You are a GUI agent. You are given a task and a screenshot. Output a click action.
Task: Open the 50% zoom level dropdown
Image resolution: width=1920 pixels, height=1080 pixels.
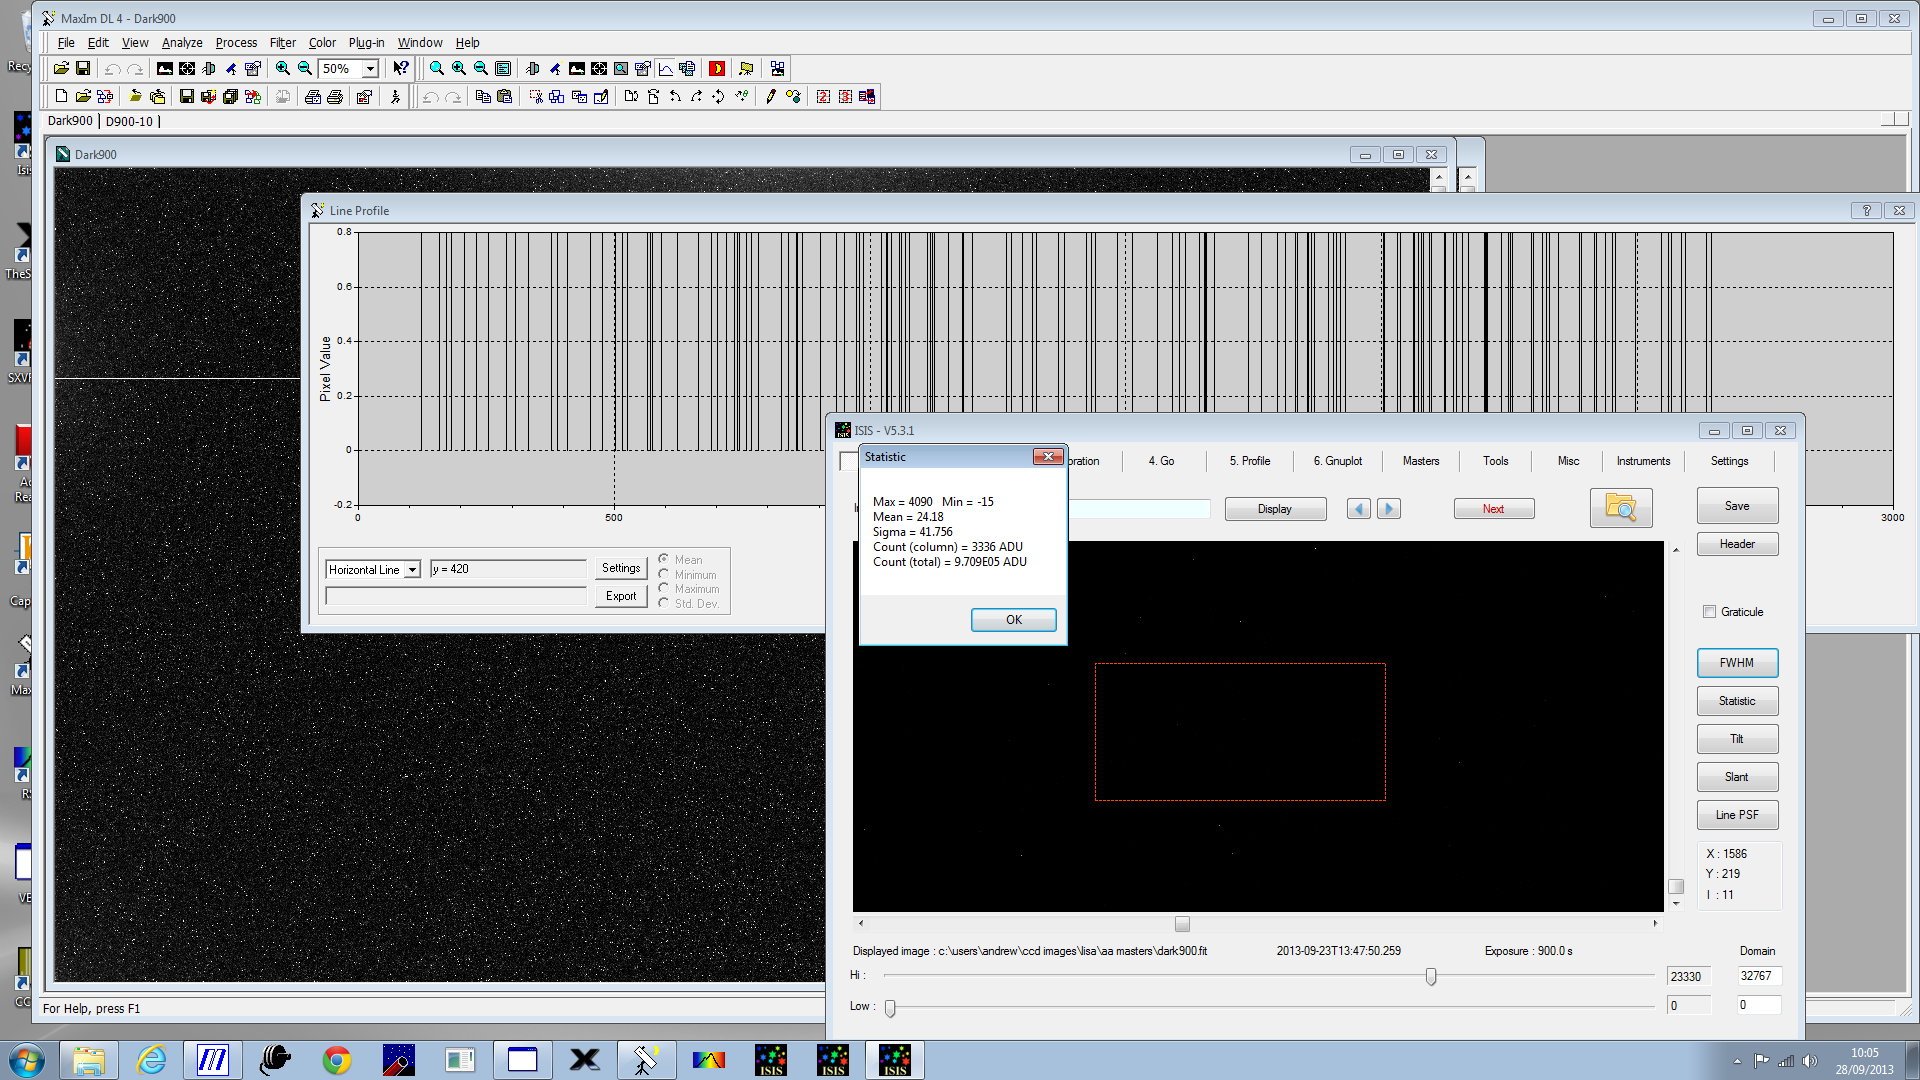pos(370,68)
